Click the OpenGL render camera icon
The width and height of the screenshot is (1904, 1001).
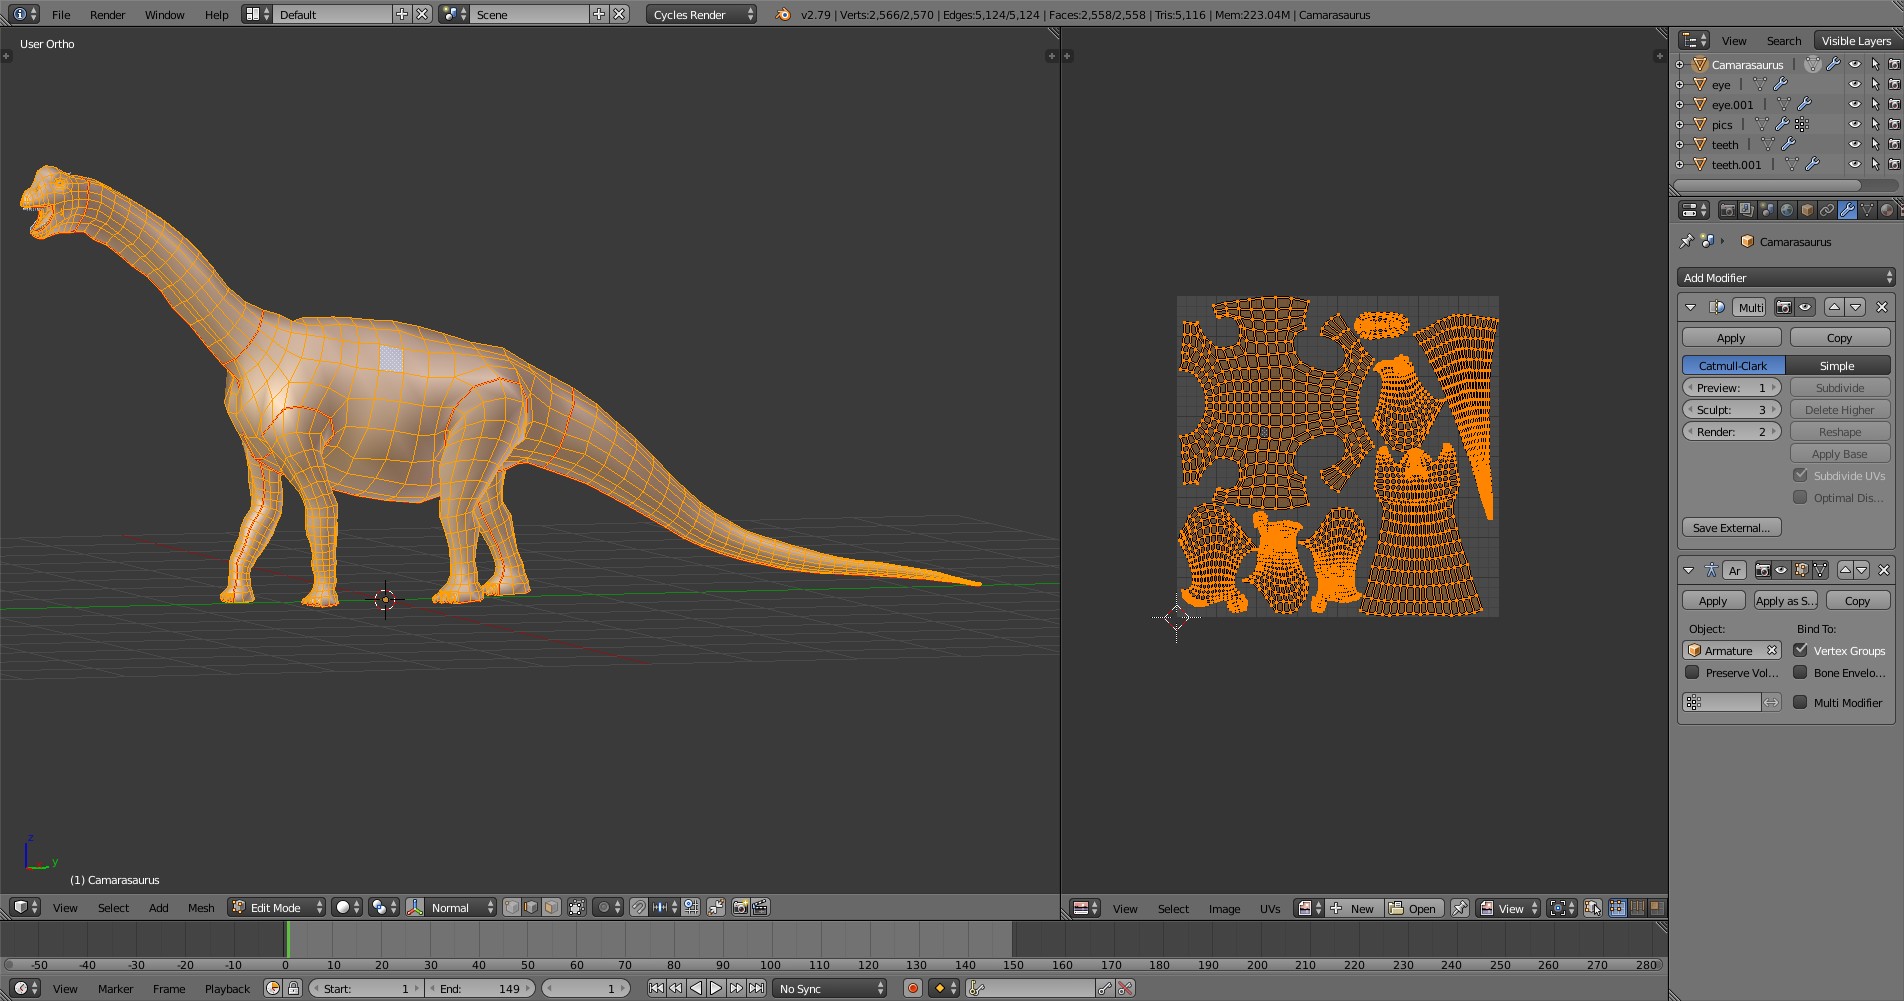click(741, 907)
